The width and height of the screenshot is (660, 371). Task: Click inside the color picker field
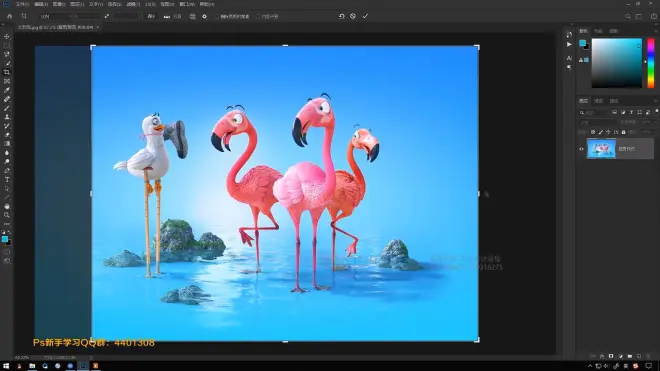617,63
